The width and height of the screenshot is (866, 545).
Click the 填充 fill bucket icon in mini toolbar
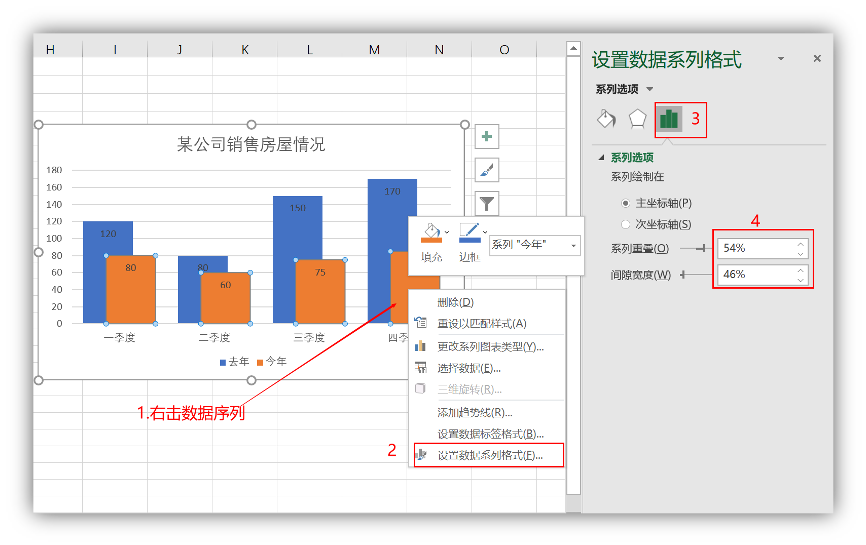(431, 233)
